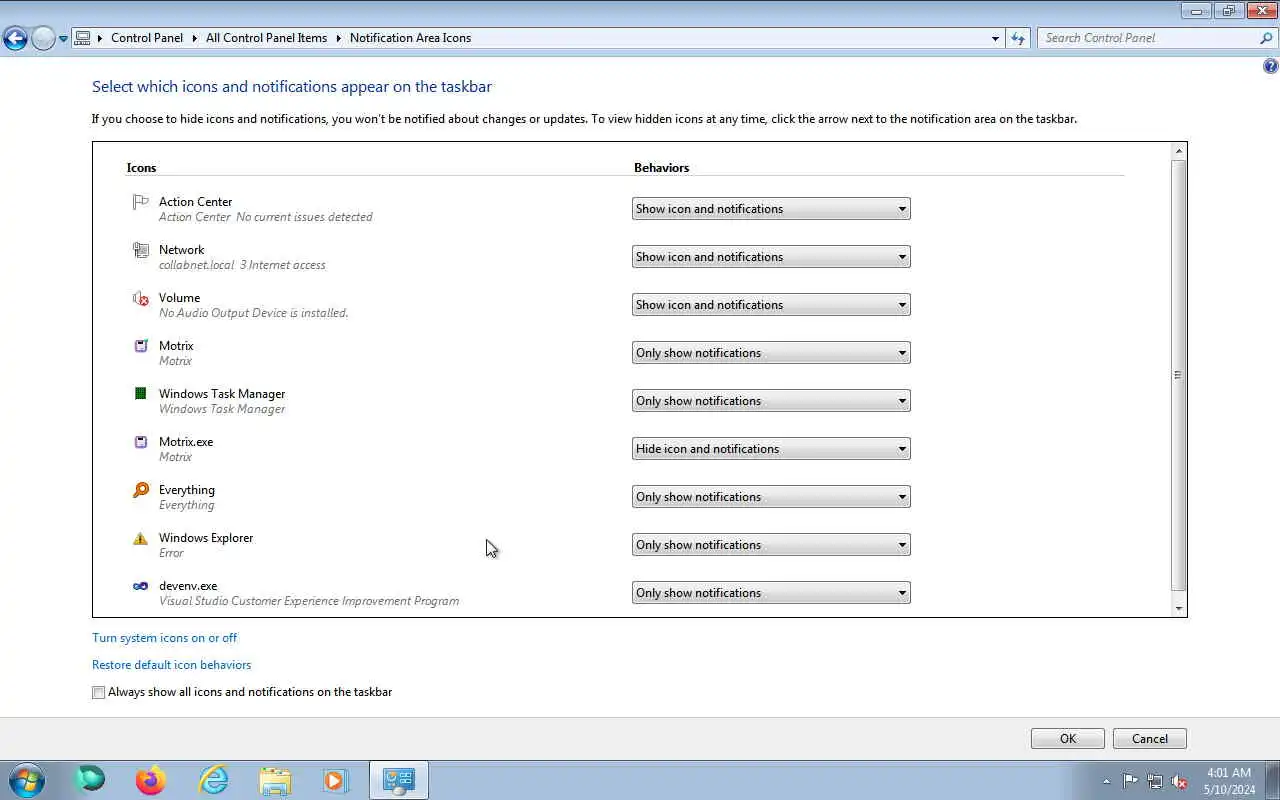Click the muted Volume icon in list
Screen dimensions: 1280x800
[141, 298]
